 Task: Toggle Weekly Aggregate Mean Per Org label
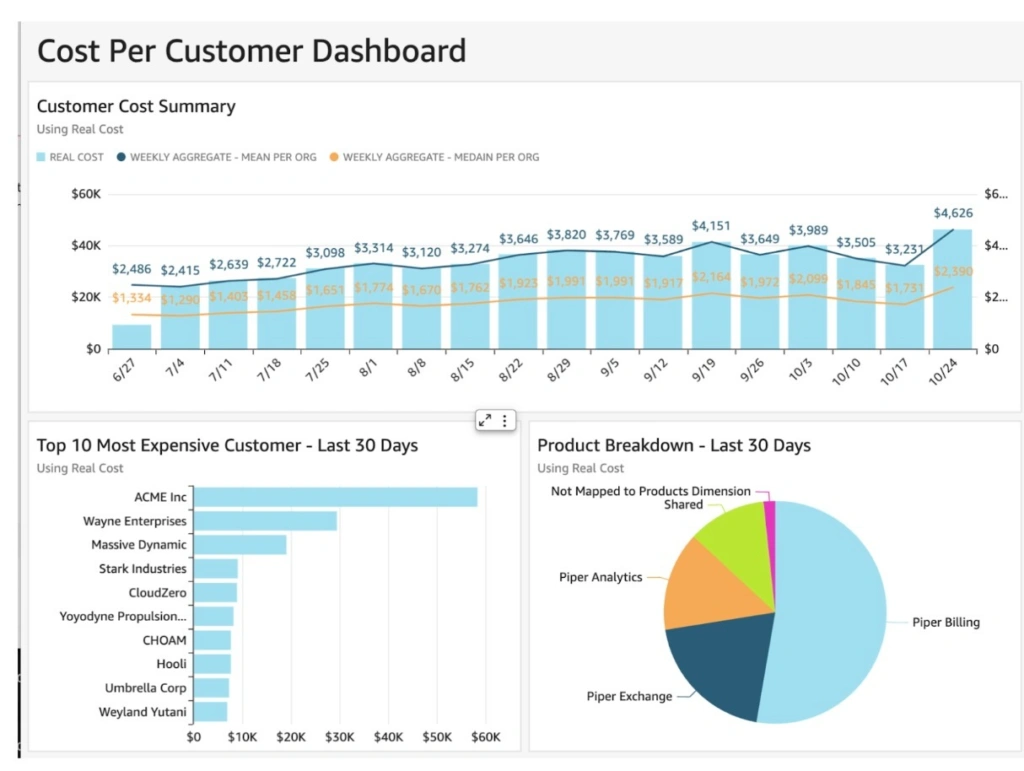(223, 157)
